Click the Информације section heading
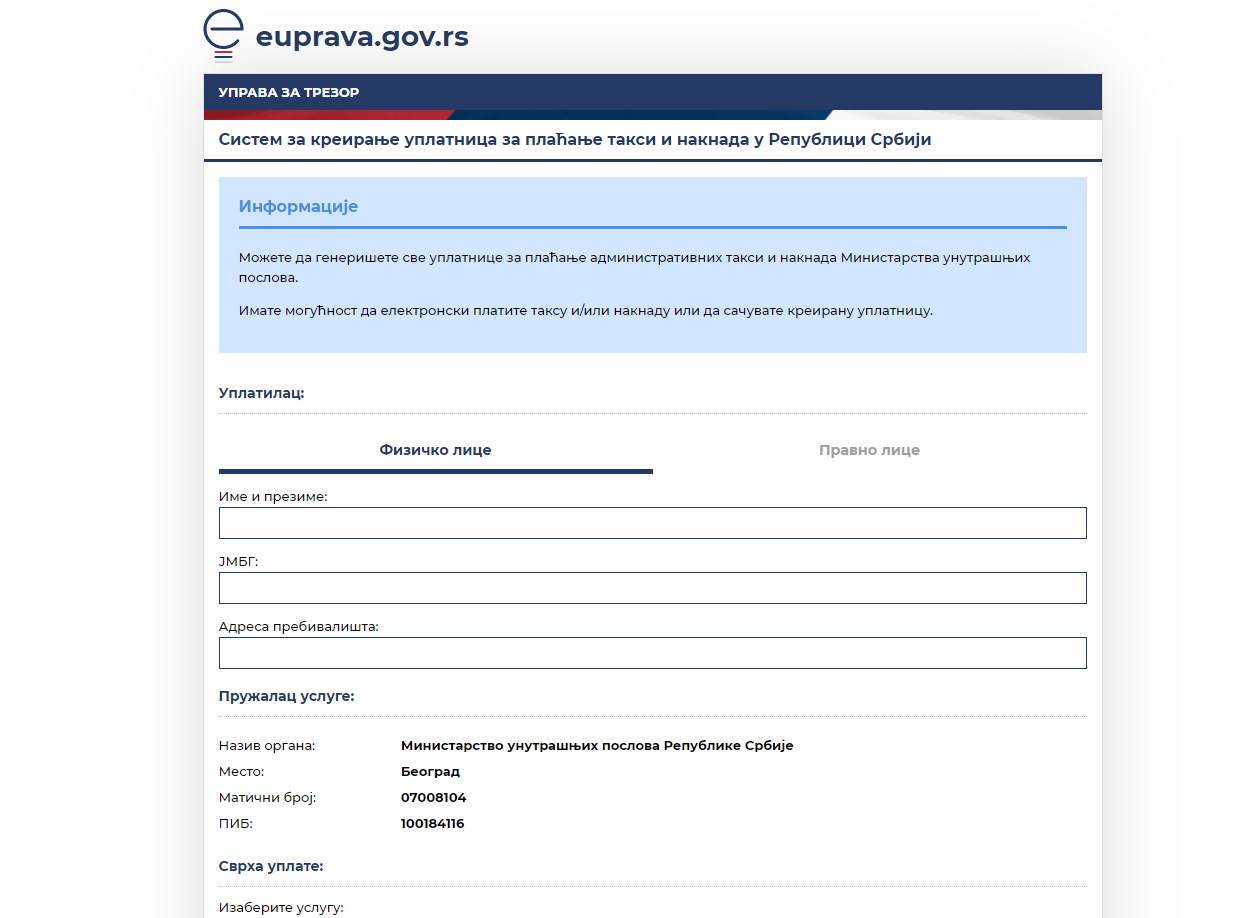 298,207
